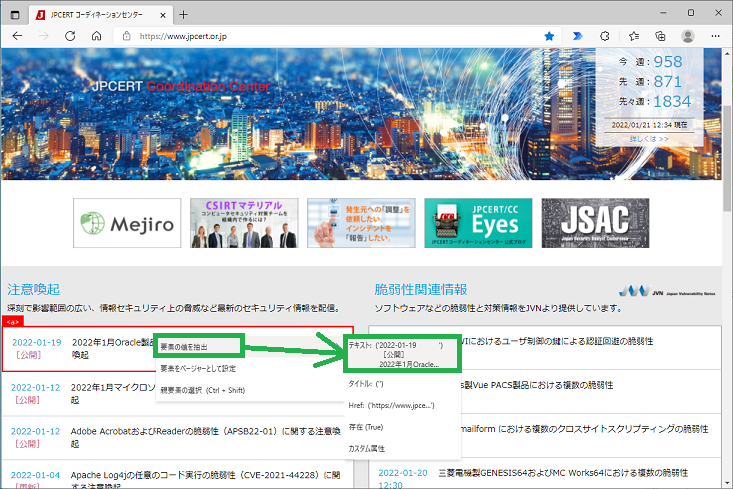
Task: Open the user profile avatar
Action: pos(688,36)
